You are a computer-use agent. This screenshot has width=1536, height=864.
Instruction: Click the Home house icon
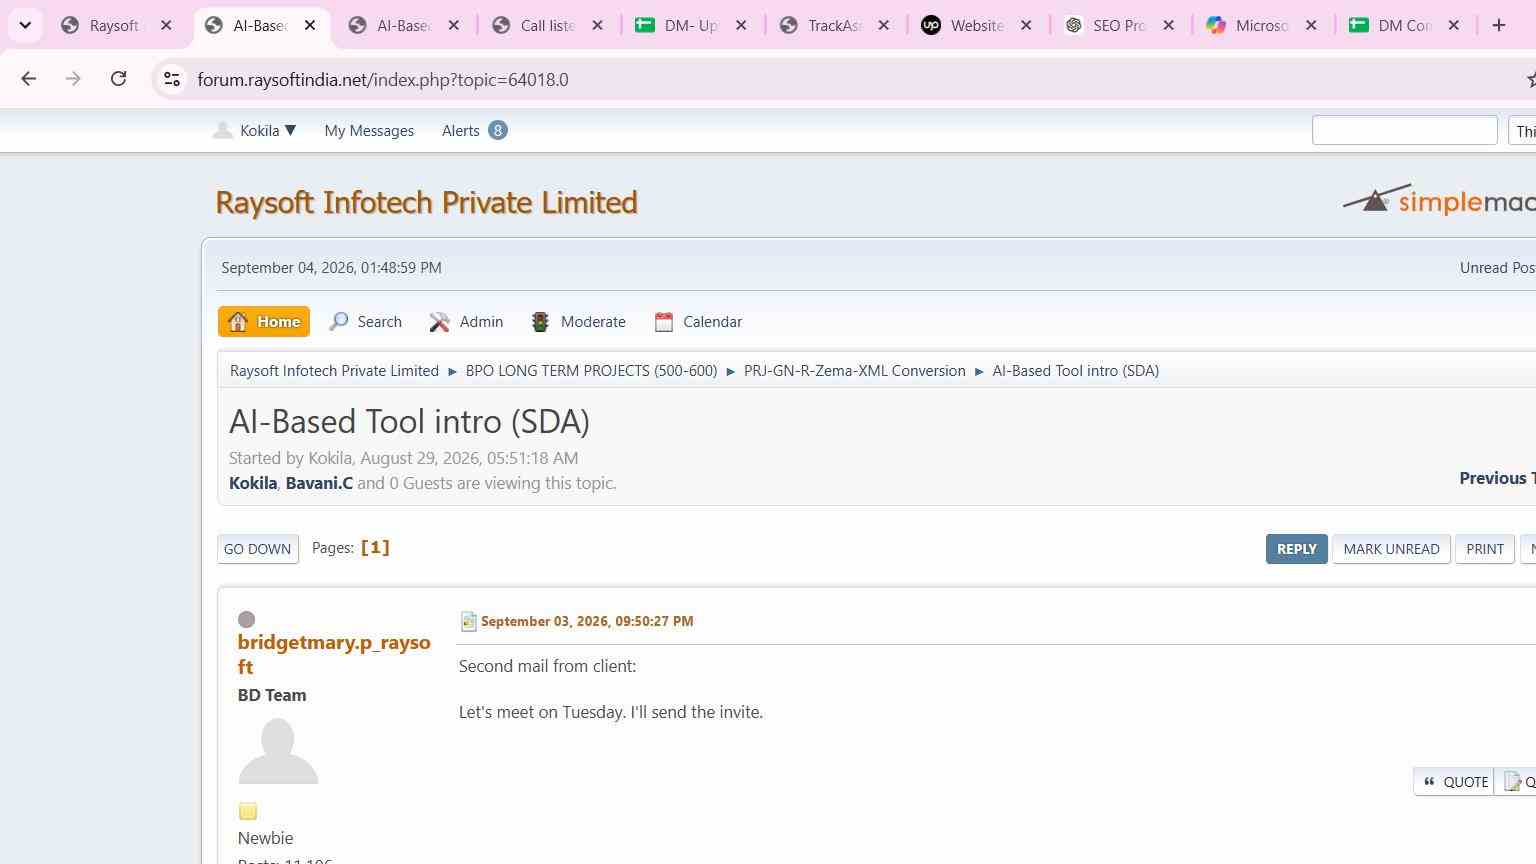[x=238, y=322]
